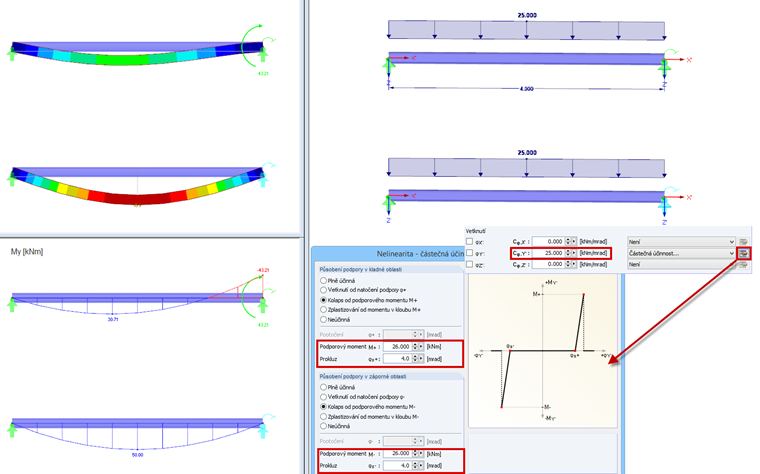Open nonlinearity edit button beside Částečná účinnost dropdown
This screenshot has height=474, width=760.
tap(744, 253)
